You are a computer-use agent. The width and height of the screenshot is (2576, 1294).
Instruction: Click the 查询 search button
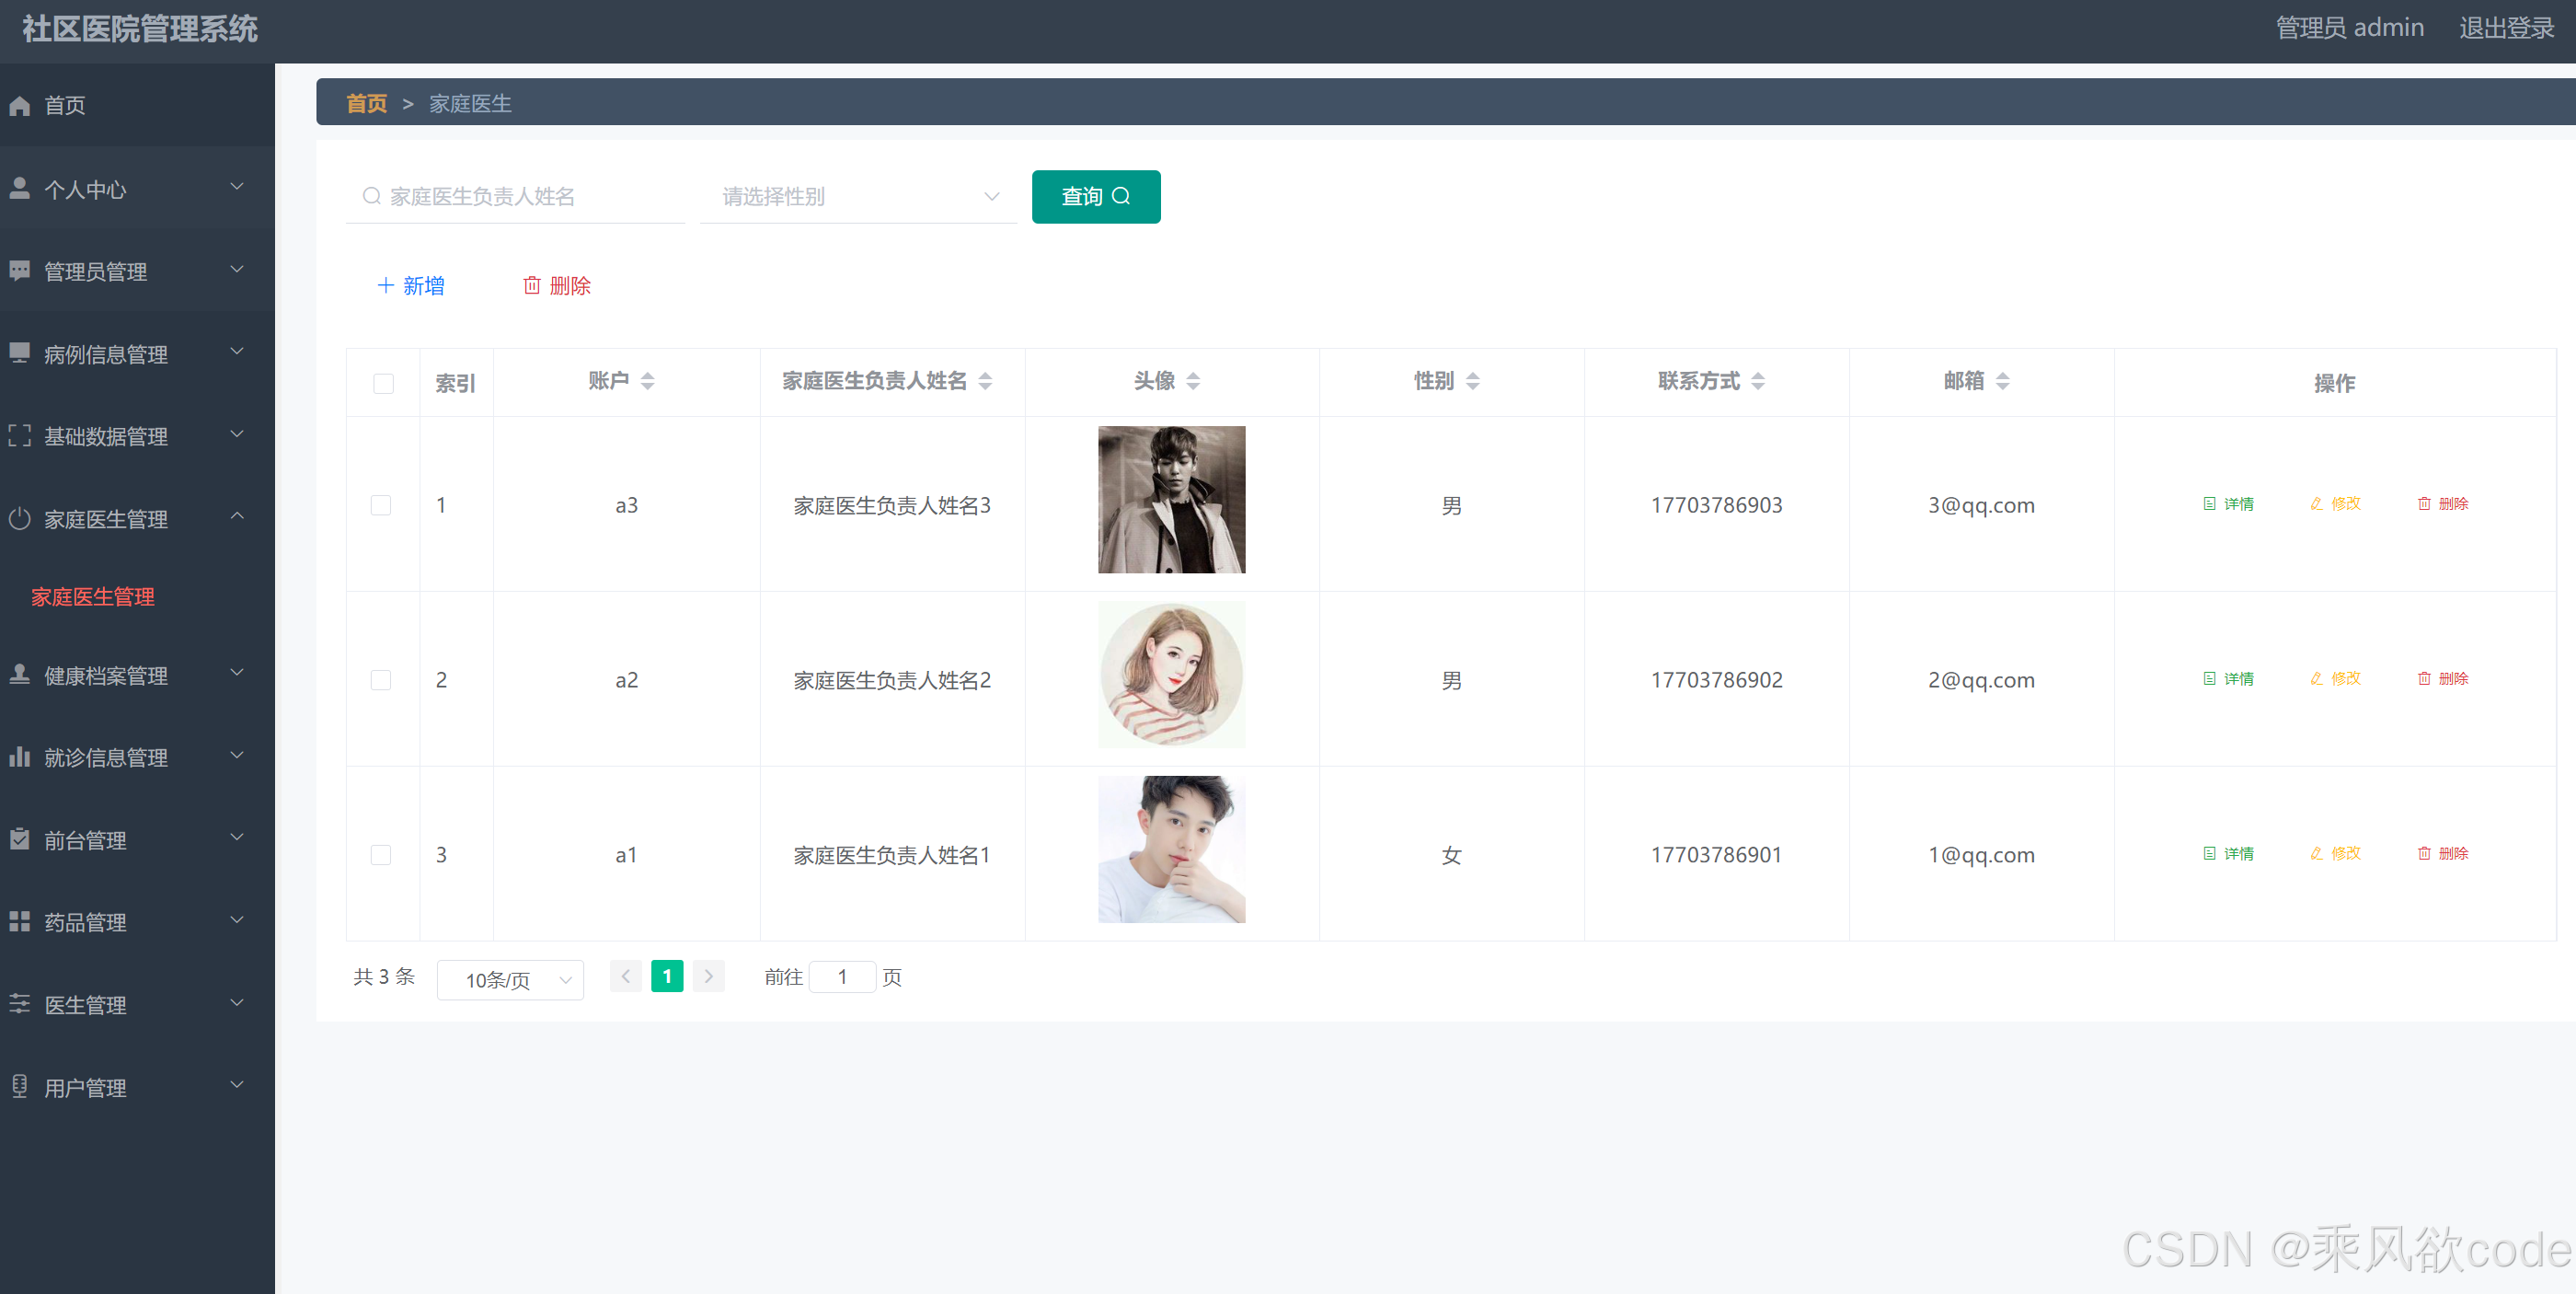1095,196
